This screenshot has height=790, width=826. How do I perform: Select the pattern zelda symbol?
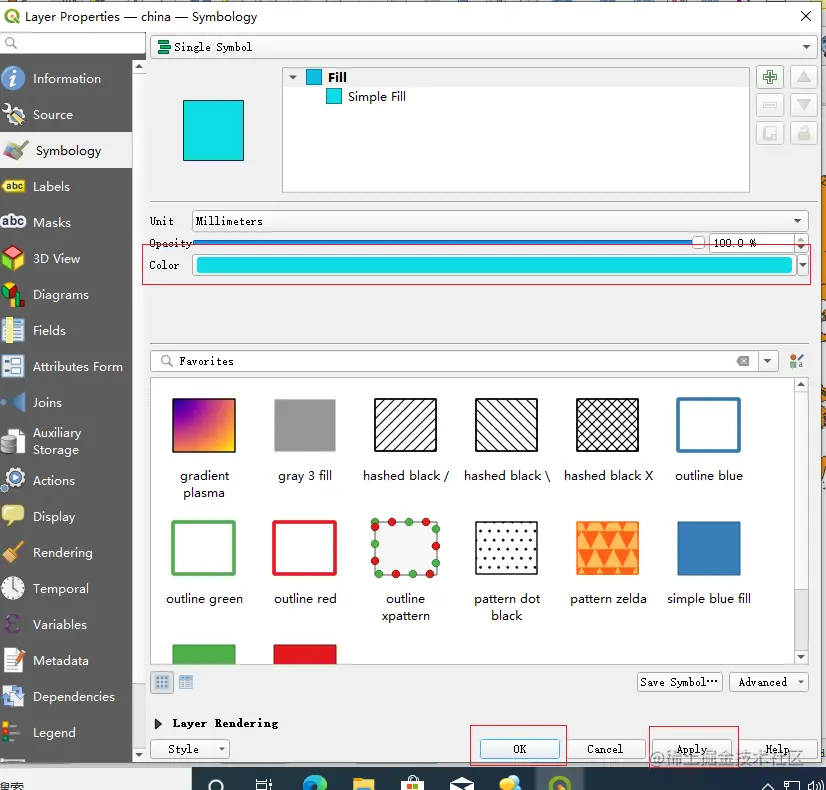click(607, 548)
